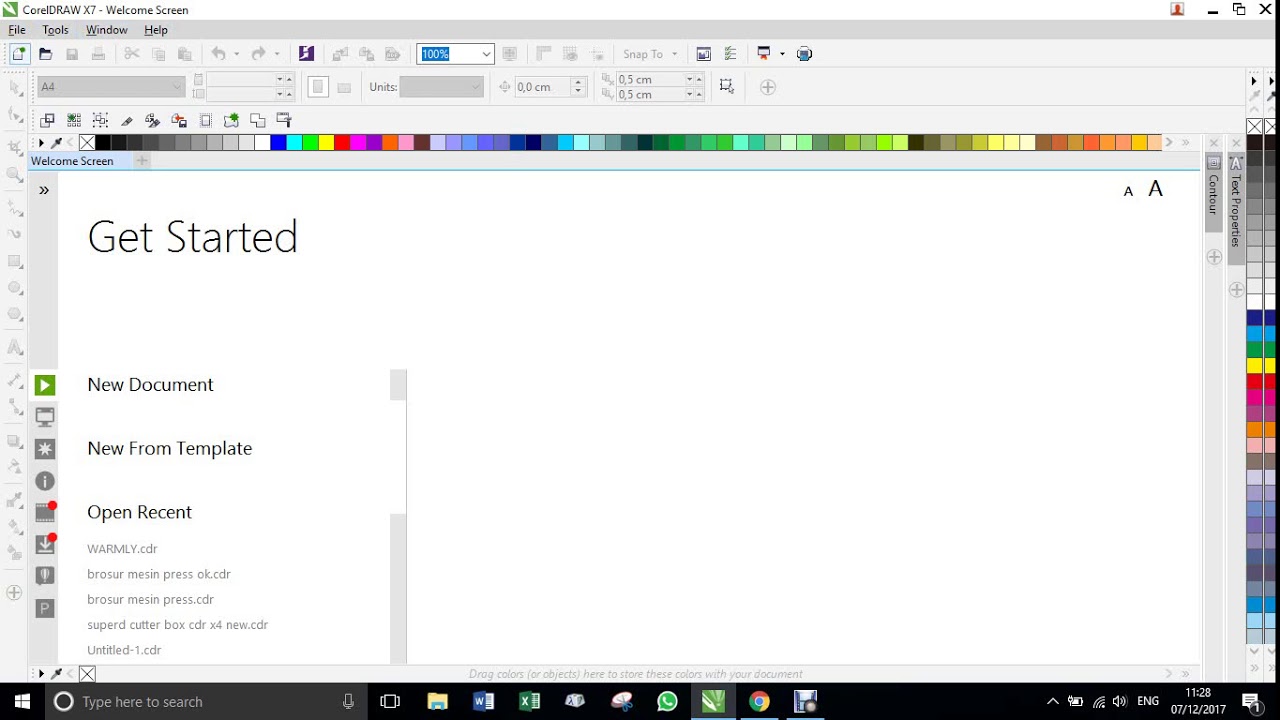Image resolution: width=1280 pixels, height=720 pixels.
Task: Click the taskbar search box
Action: (x=207, y=702)
